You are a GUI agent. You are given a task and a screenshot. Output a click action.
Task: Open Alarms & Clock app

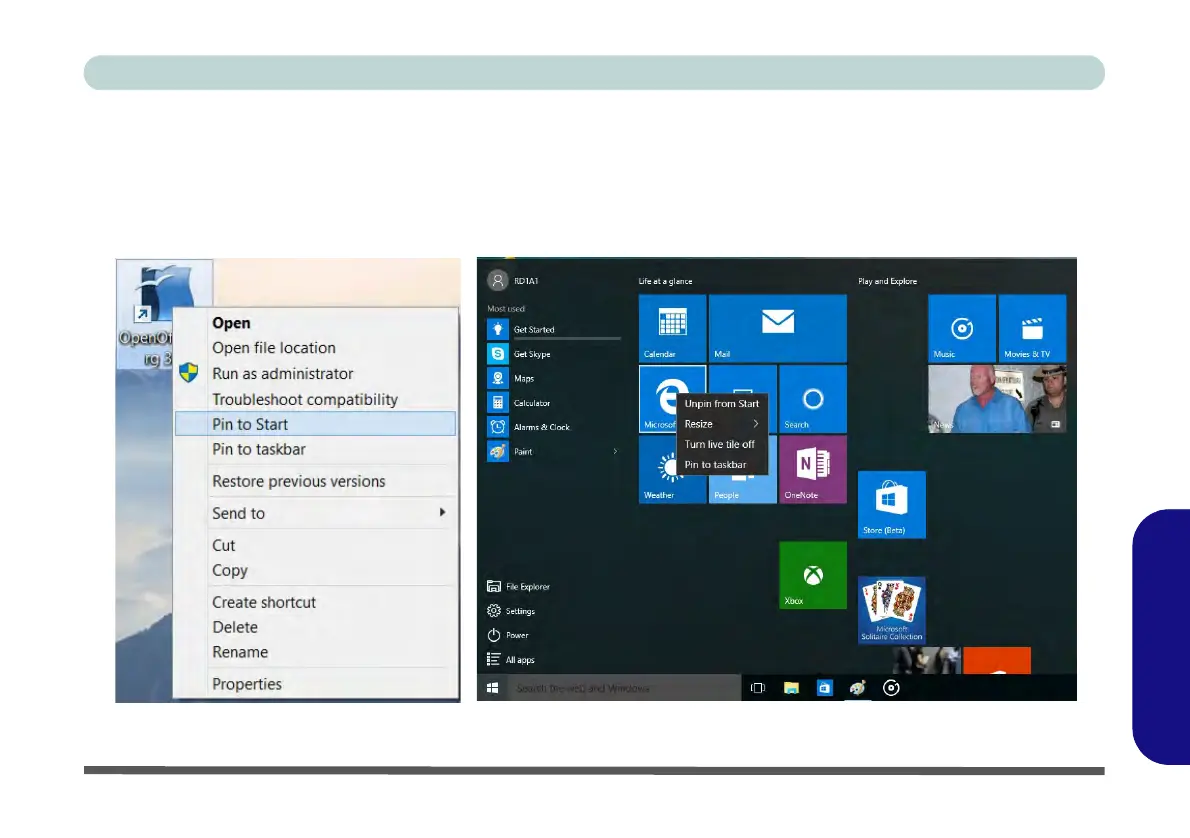(x=554, y=427)
